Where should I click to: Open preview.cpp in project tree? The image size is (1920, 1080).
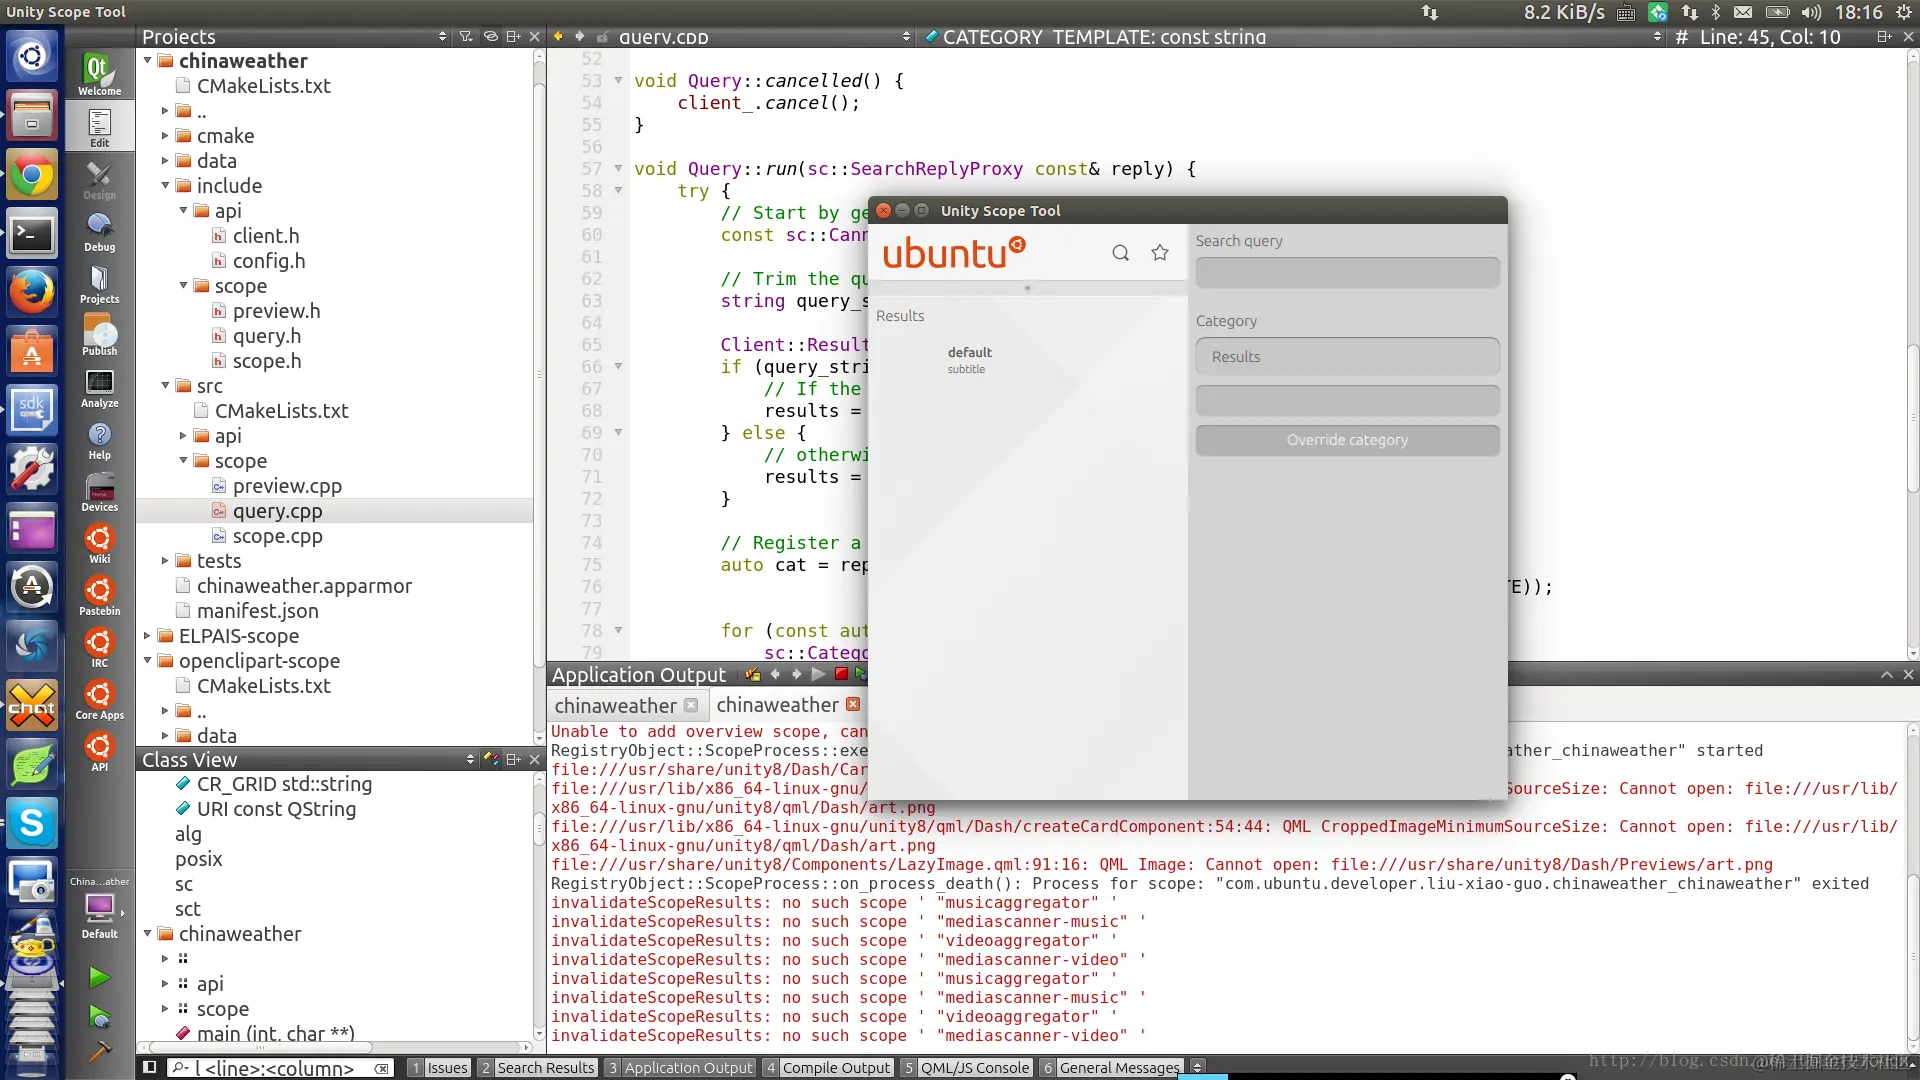(x=287, y=486)
